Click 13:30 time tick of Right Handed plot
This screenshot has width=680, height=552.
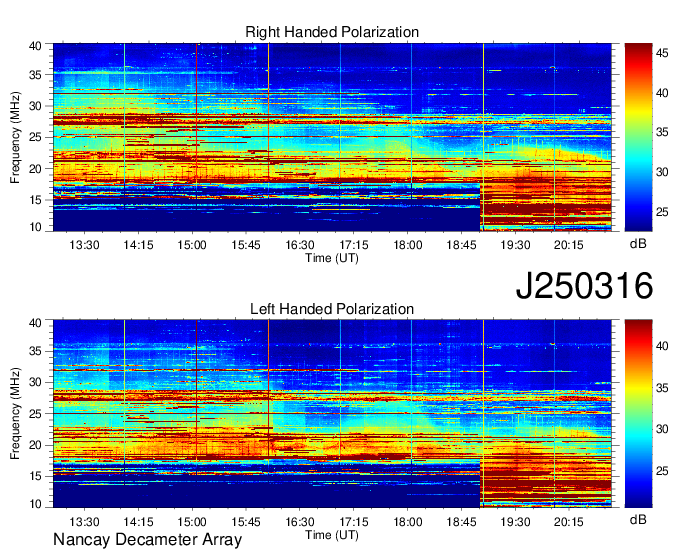pyautogui.click(x=84, y=245)
